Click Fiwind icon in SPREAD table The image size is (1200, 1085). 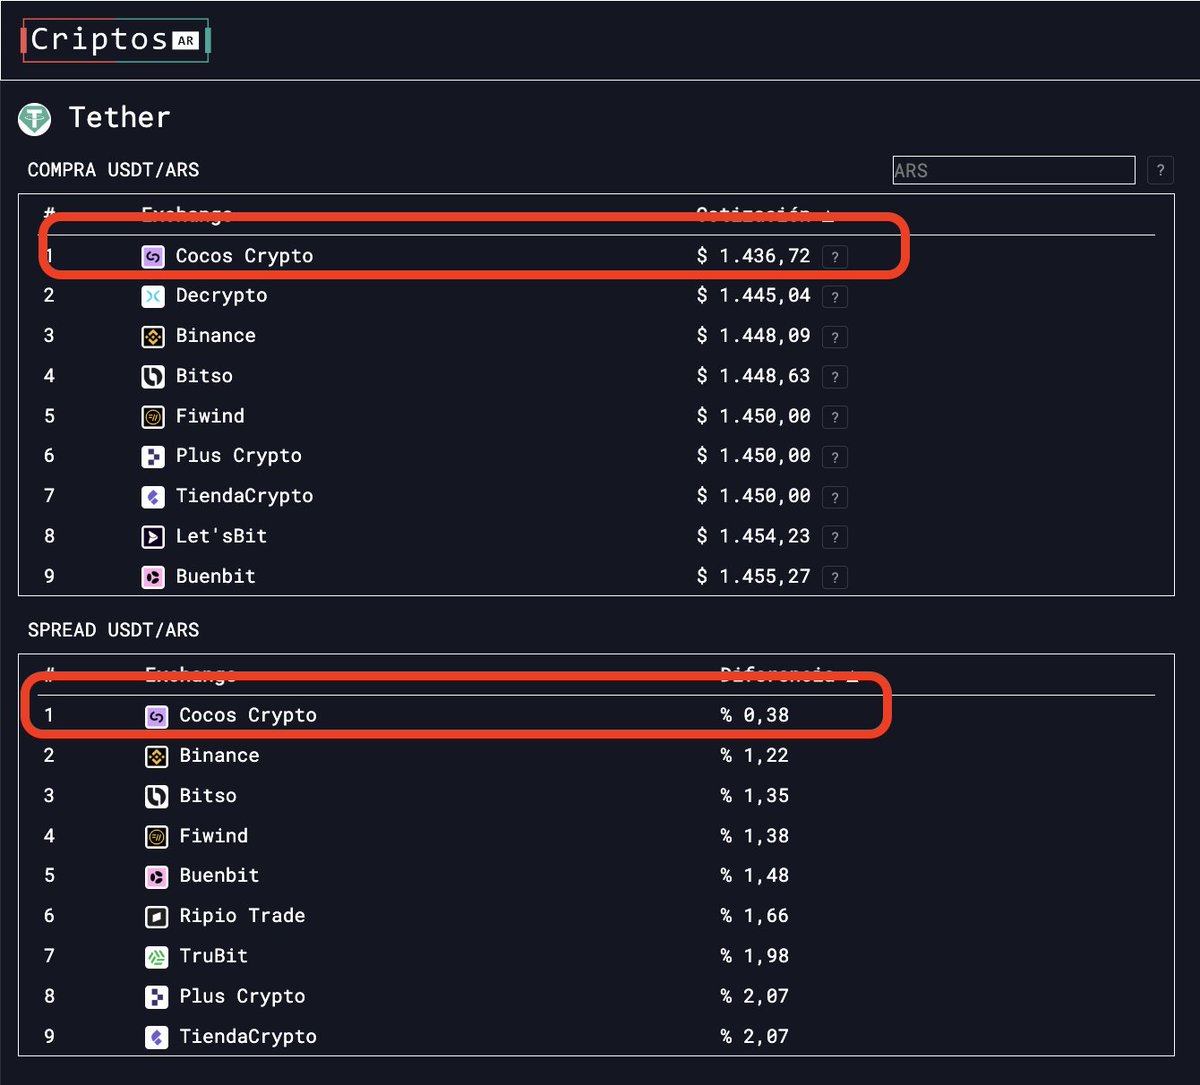click(156, 836)
